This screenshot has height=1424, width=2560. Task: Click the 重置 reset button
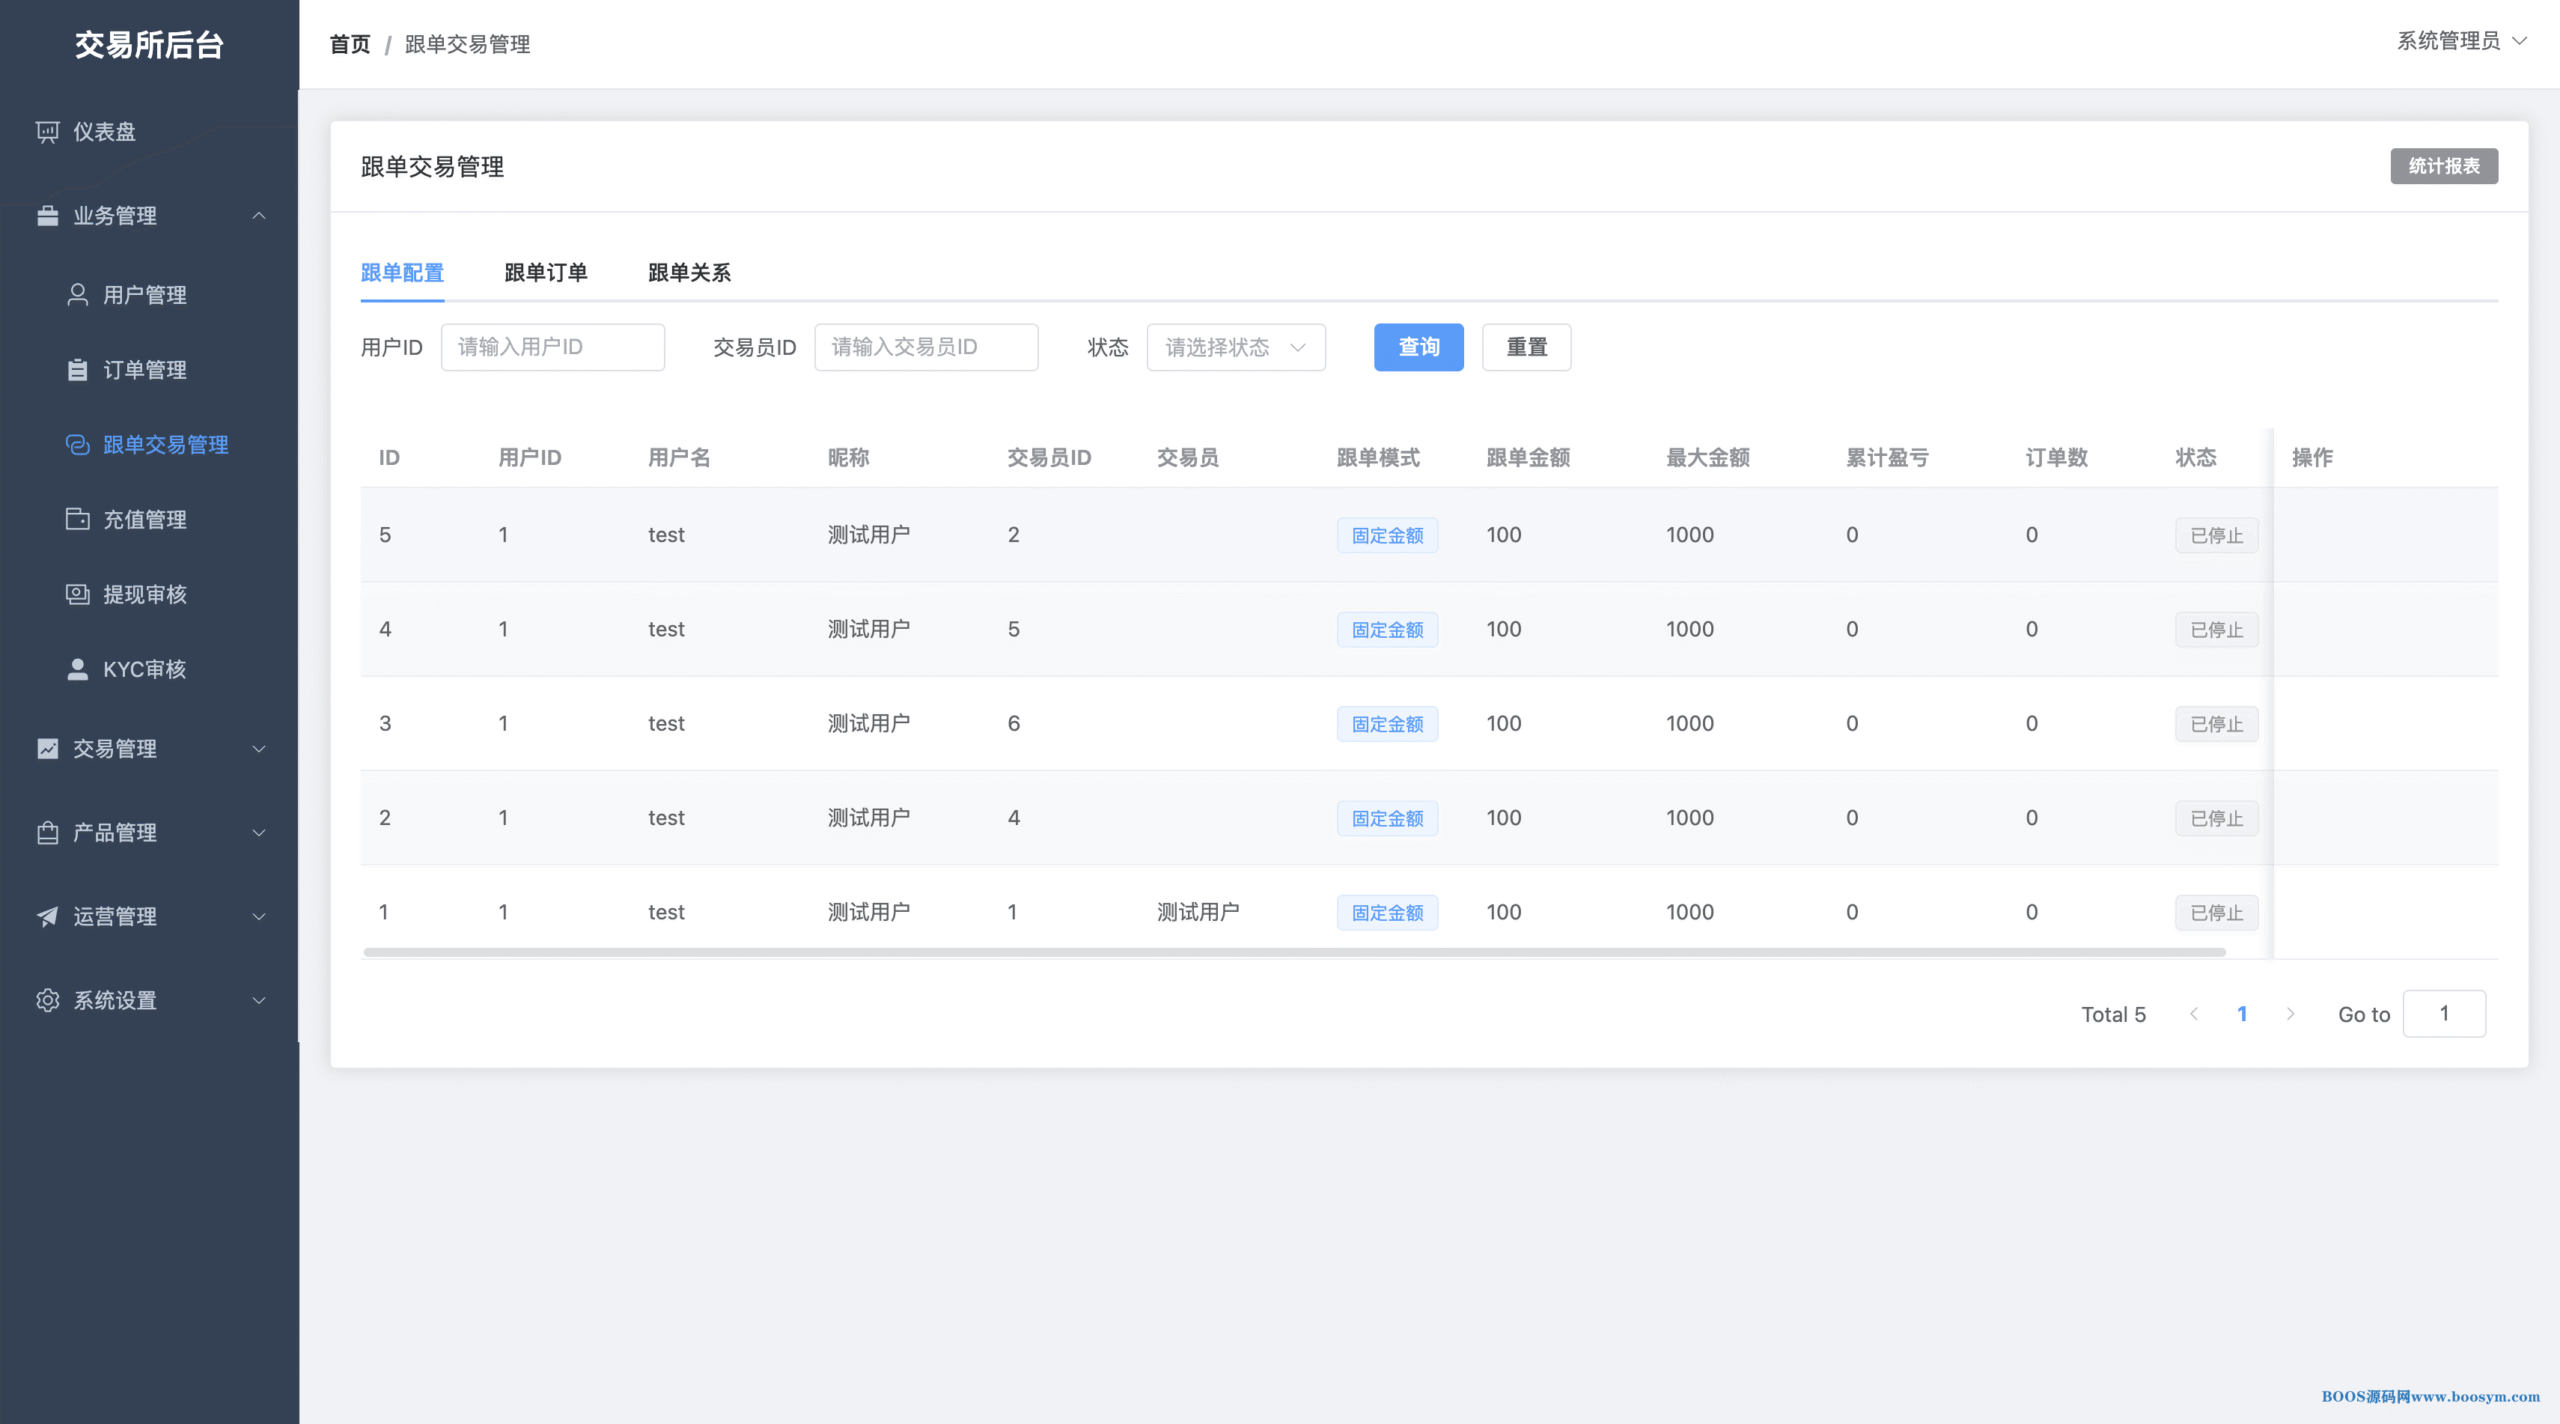tap(1526, 347)
